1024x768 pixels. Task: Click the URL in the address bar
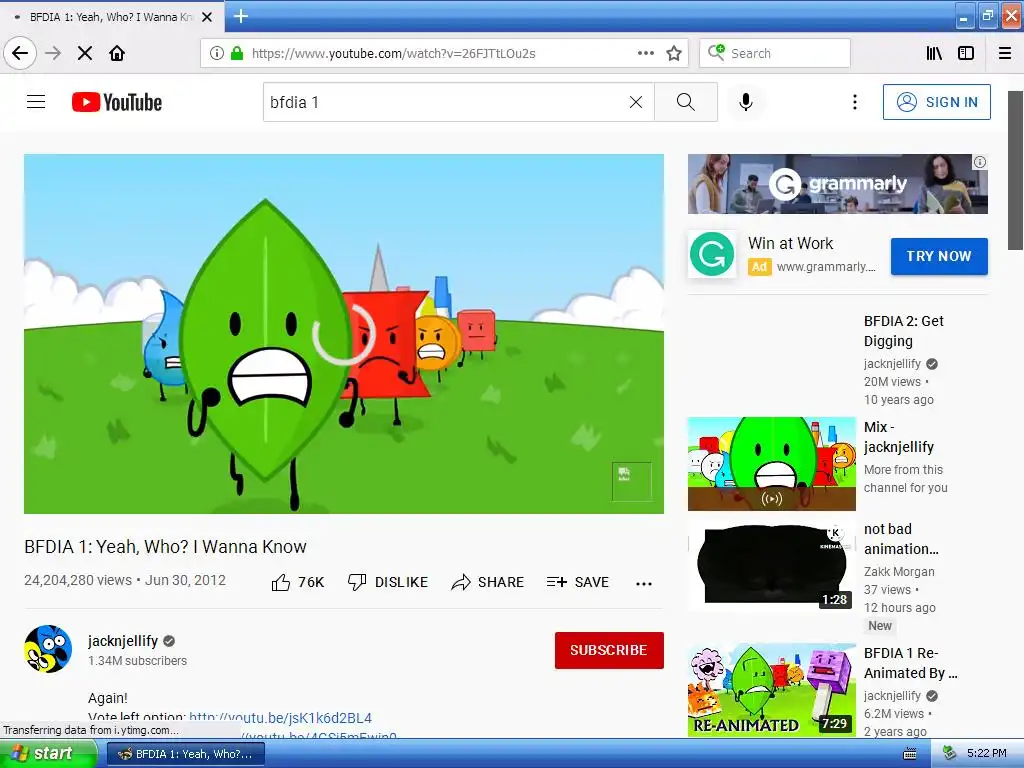tap(393, 54)
